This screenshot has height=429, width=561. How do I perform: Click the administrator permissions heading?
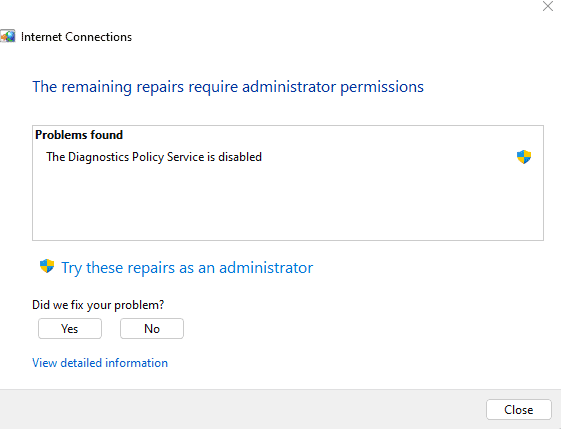coord(228,87)
